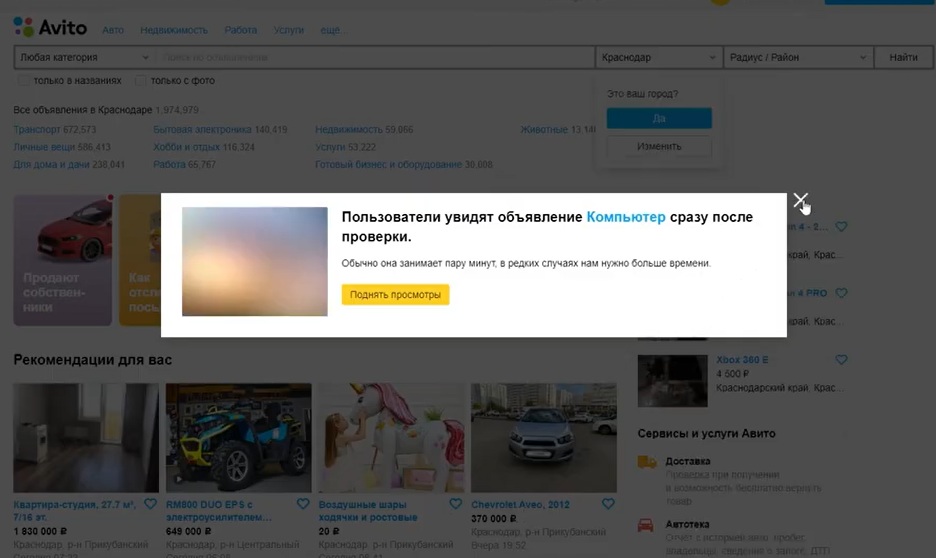Confirm city with Да button
Viewport: 936px width, 558px height.
click(659, 118)
